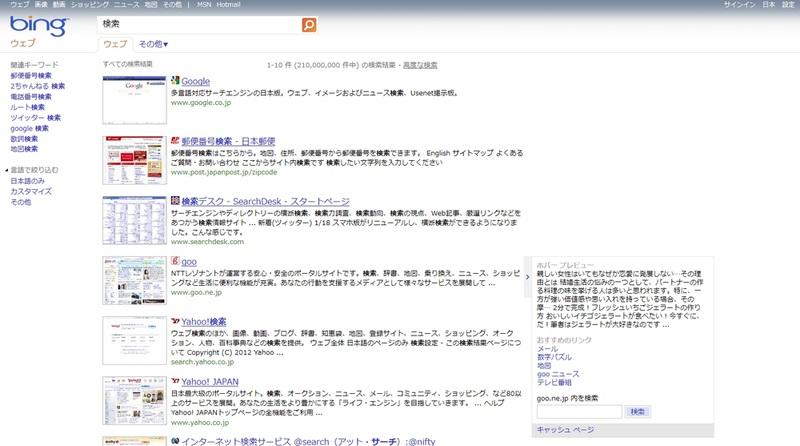Click the www.google.co.jp URL text
Image resolution: width=800 pixels, height=446 pixels.
[201, 103]
